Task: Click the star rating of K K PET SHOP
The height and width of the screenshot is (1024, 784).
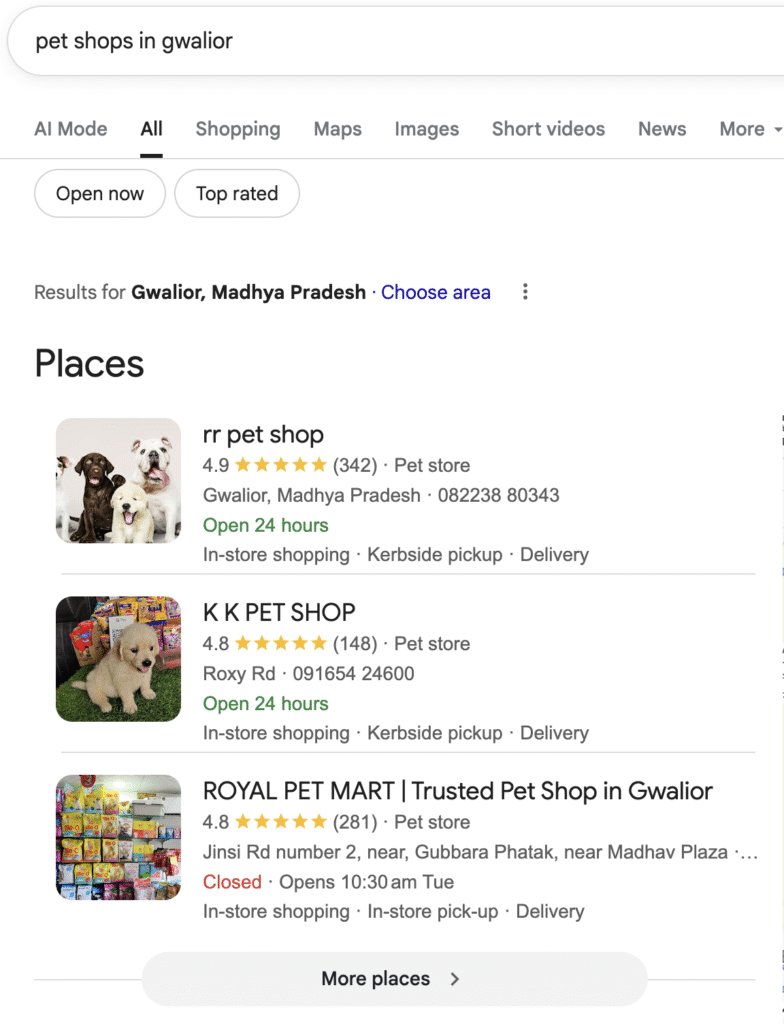Action: coord(280,643)
